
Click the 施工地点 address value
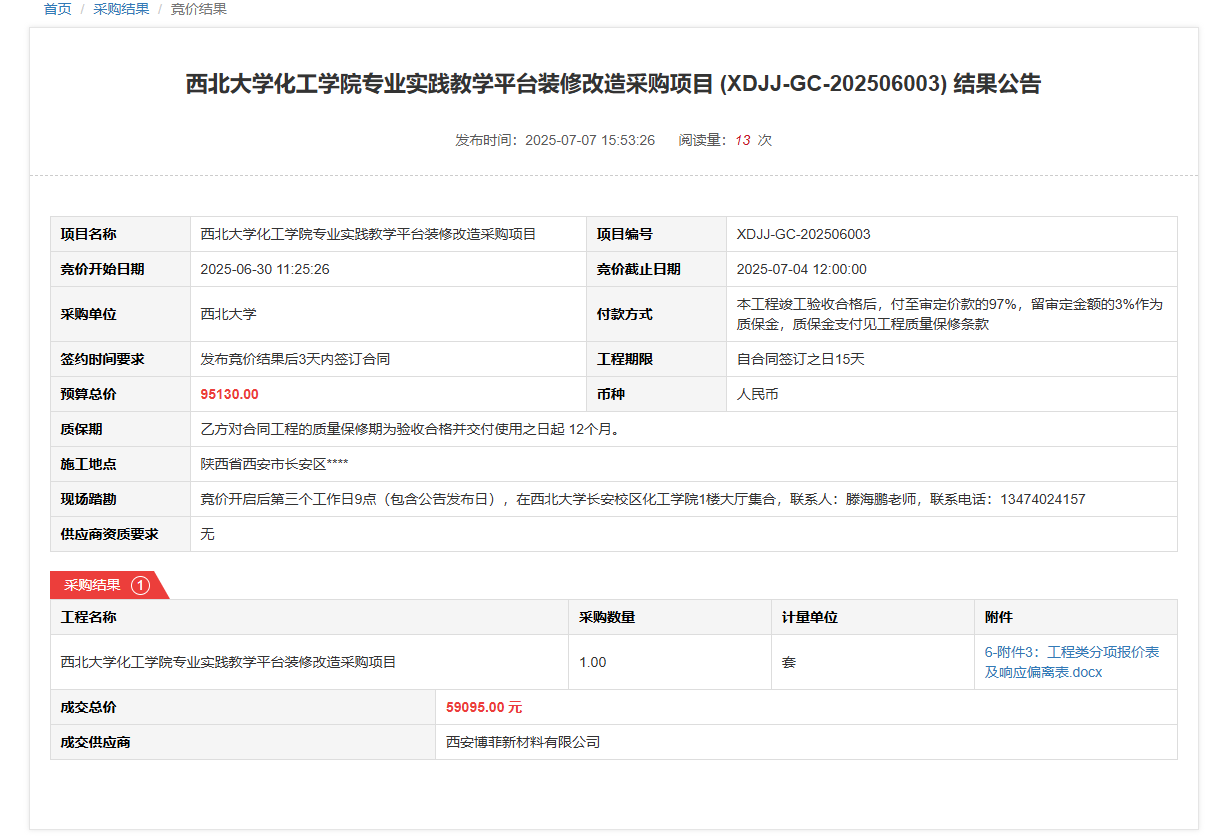[274, 464]
